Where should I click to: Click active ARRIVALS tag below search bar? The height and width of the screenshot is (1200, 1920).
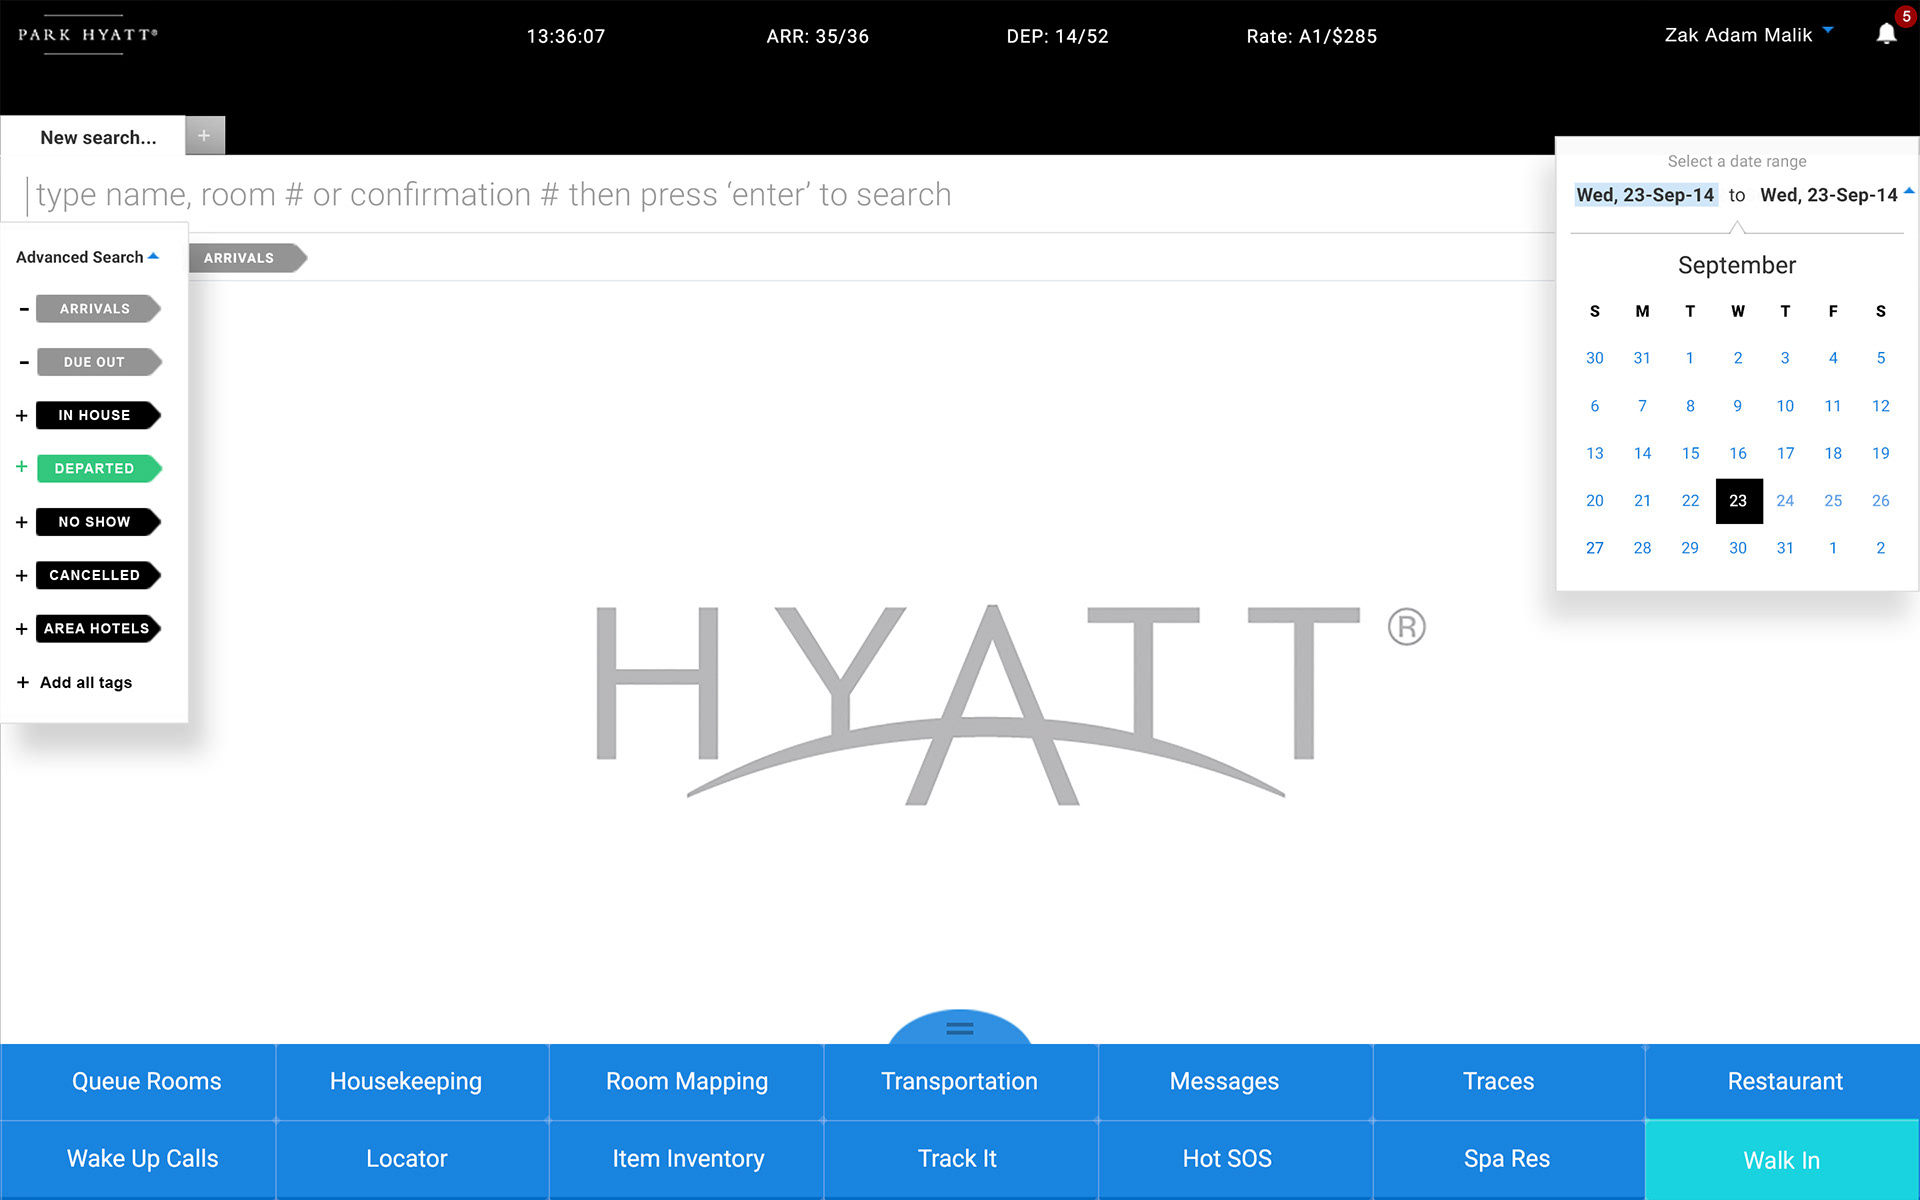coord(247,258)
